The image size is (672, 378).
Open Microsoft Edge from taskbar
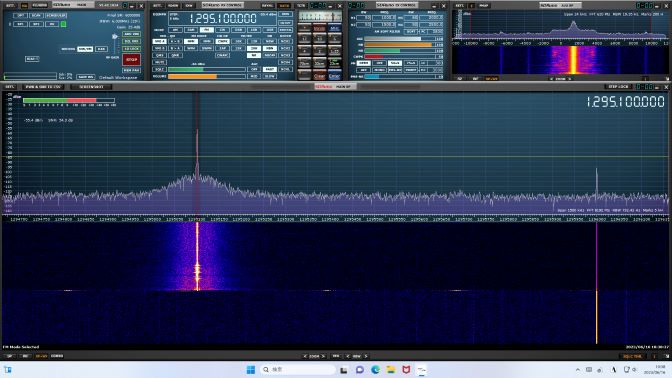coord(375,369)
